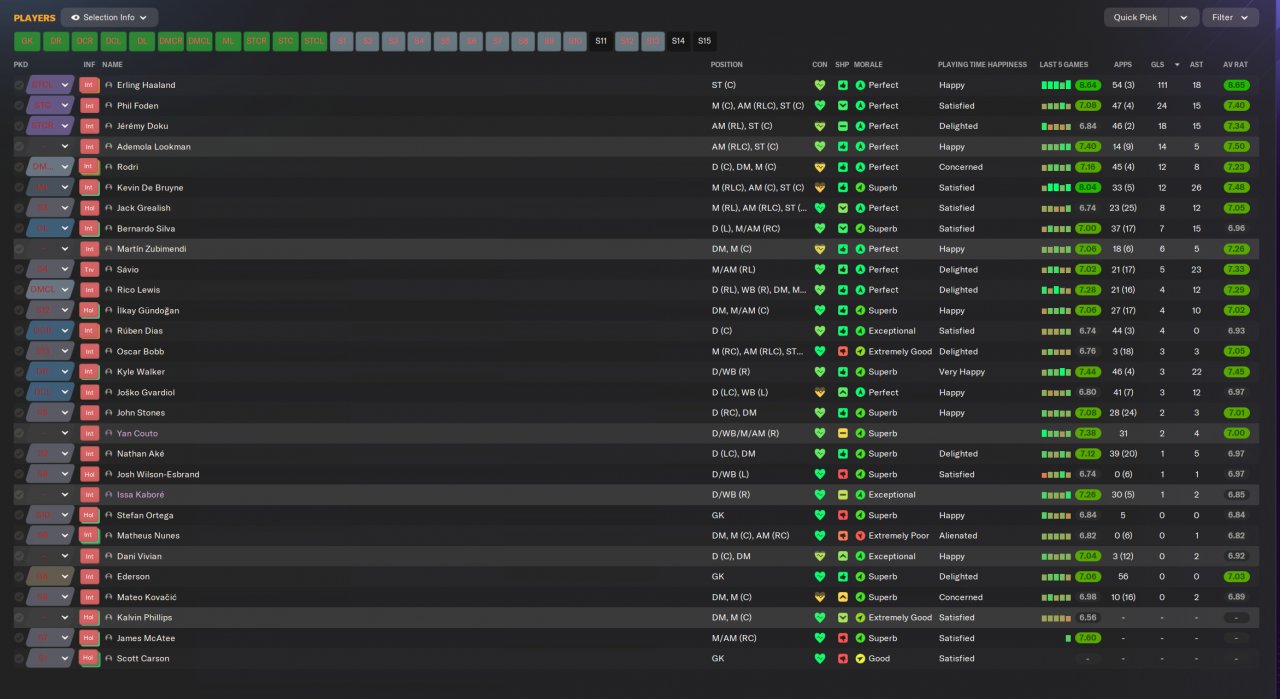Click Scott Carson's yellow morale icon
Screen dimensions: 1280x699
click(860, 659)
